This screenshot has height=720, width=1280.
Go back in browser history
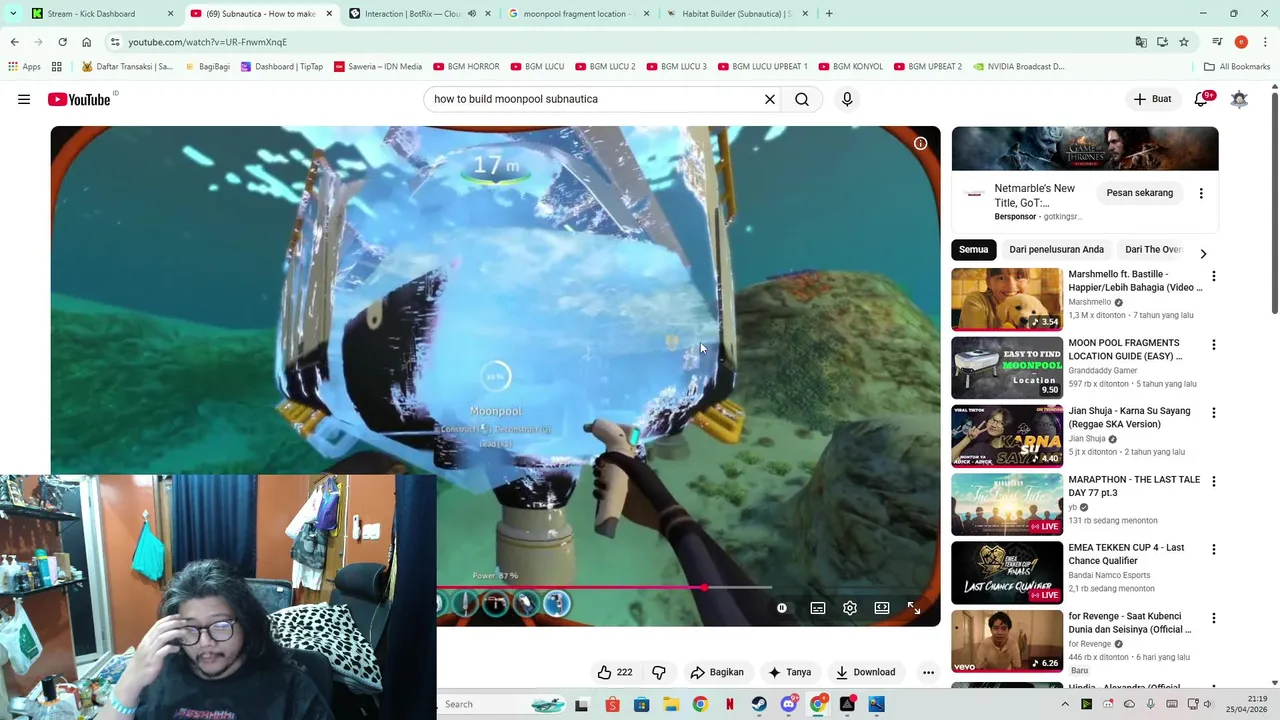[14, 42]
